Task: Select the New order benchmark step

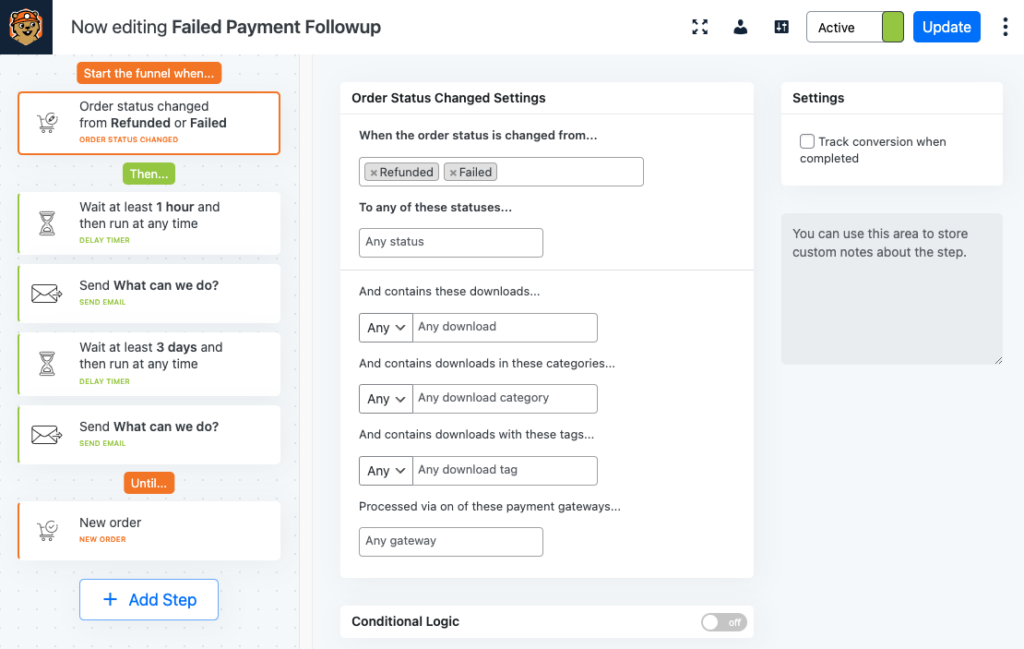Action: point(149,530)
